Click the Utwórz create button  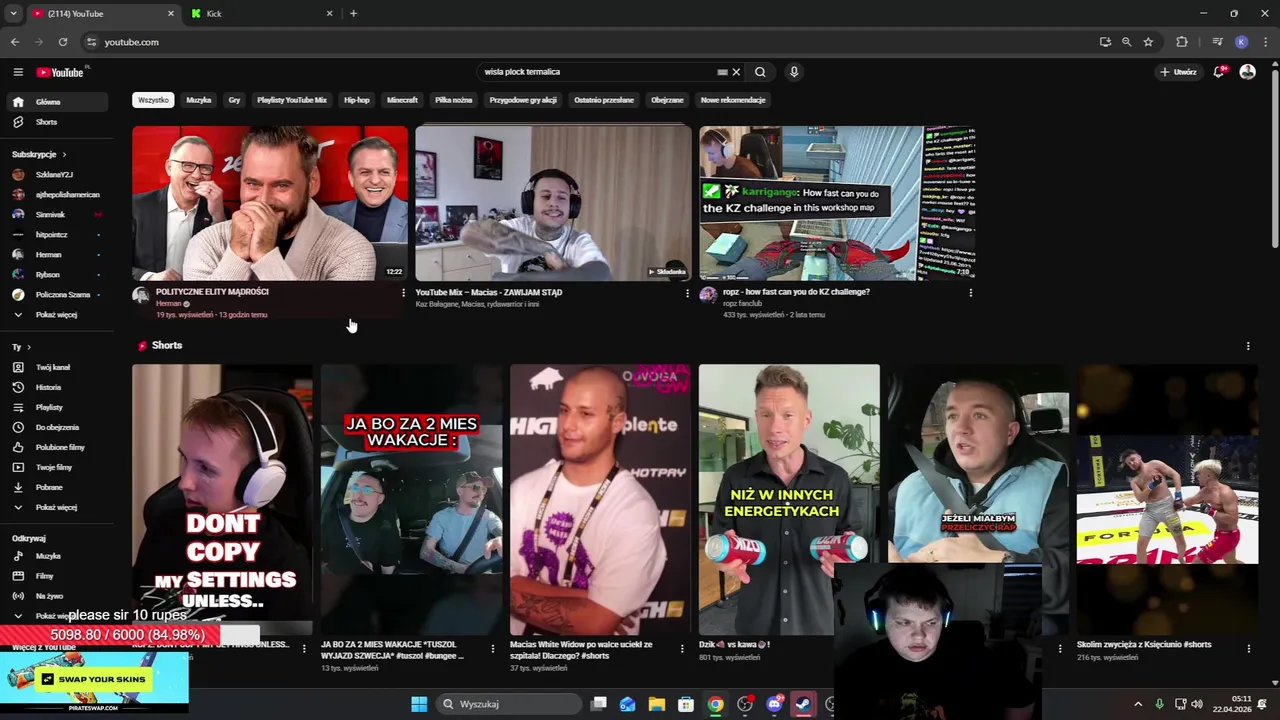1178,72
